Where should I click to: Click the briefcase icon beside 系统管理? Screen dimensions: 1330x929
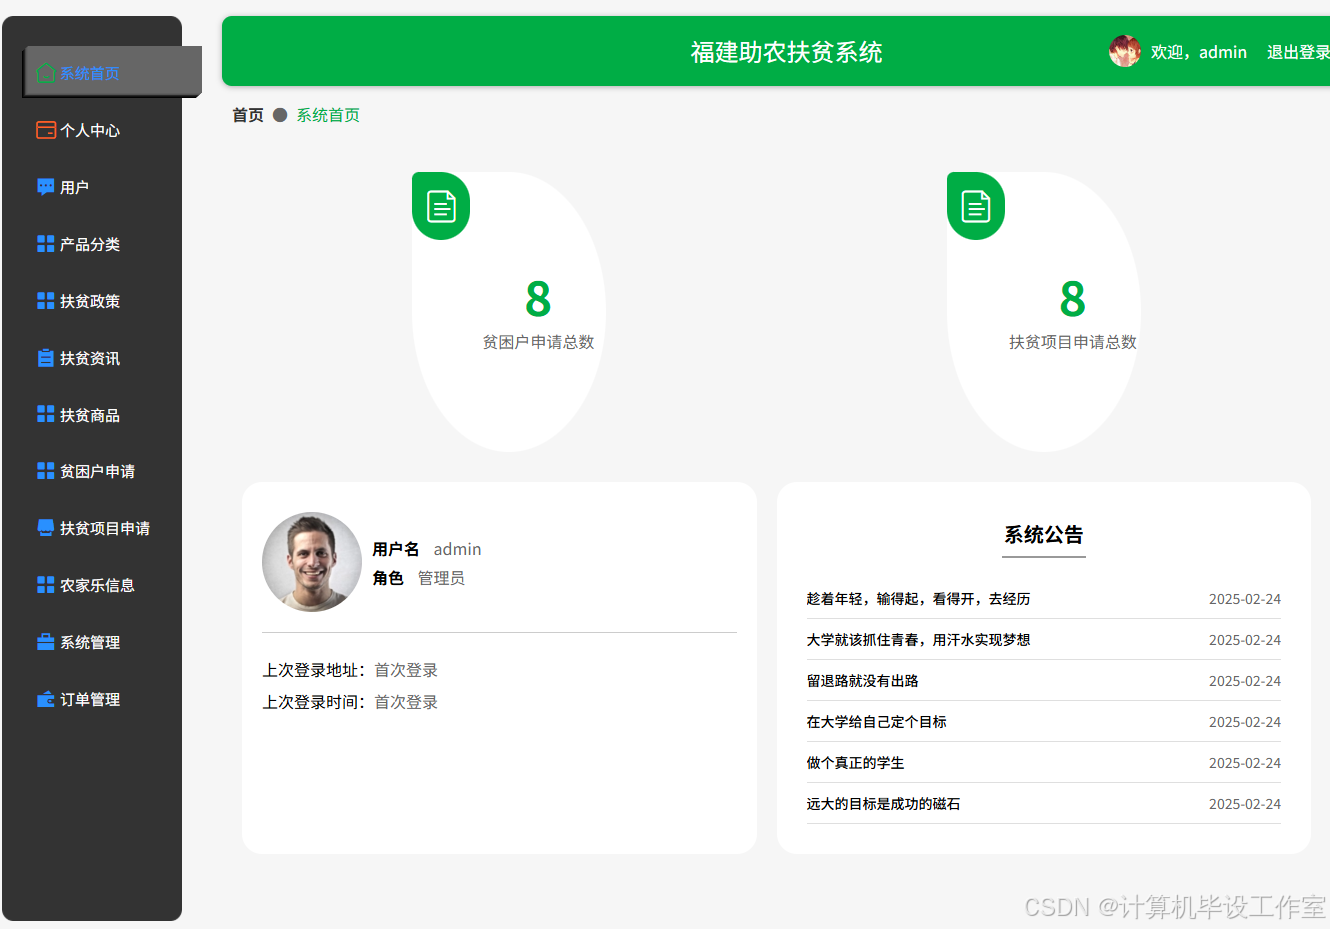(x=45, y=642)
